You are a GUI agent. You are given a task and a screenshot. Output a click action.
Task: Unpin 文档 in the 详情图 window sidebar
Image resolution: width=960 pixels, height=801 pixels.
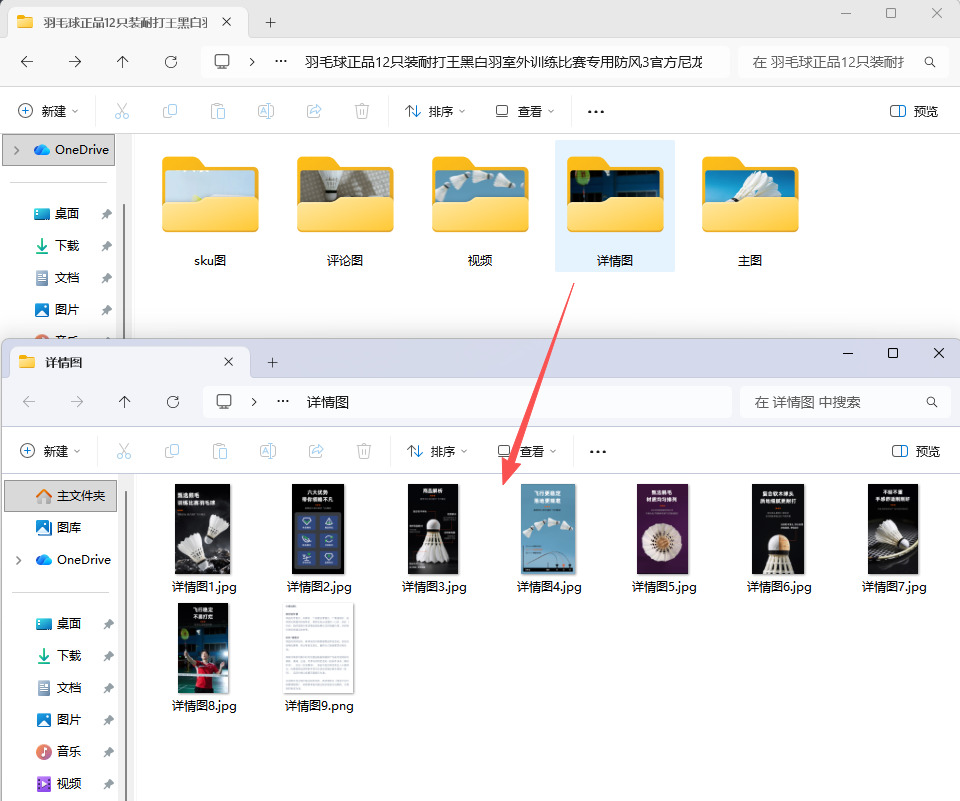pyautogui.click(x=108, y=688)
